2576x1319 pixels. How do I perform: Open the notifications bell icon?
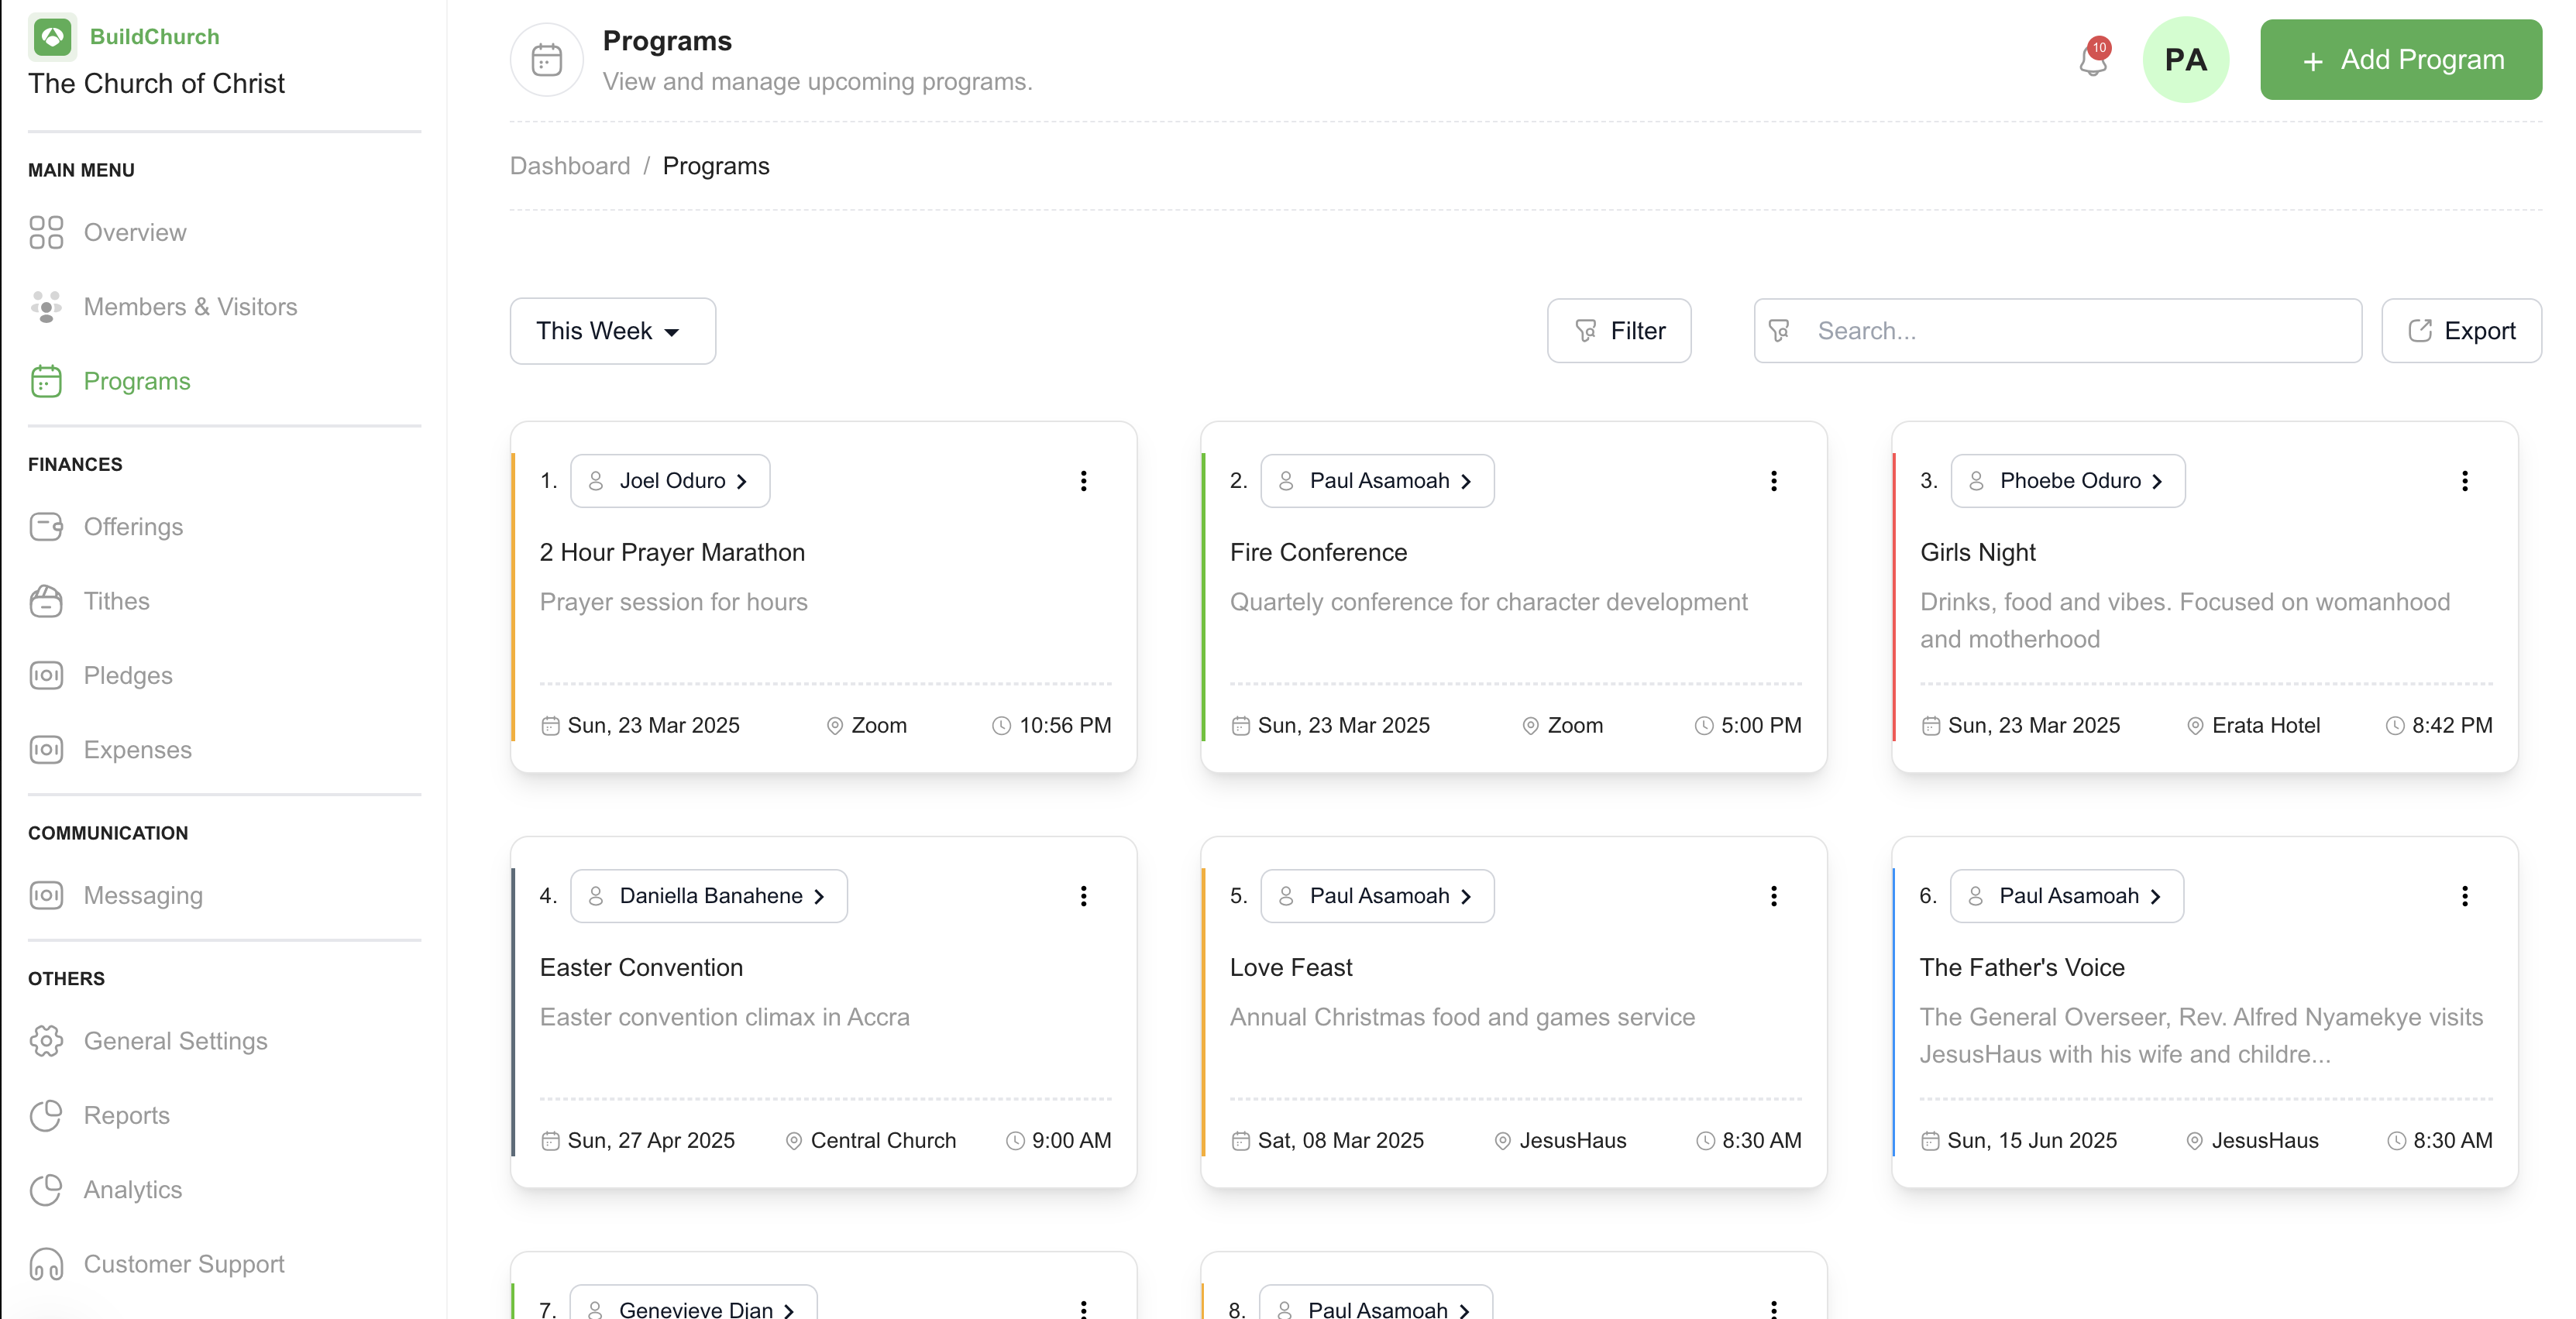(x=2092, y=59)
